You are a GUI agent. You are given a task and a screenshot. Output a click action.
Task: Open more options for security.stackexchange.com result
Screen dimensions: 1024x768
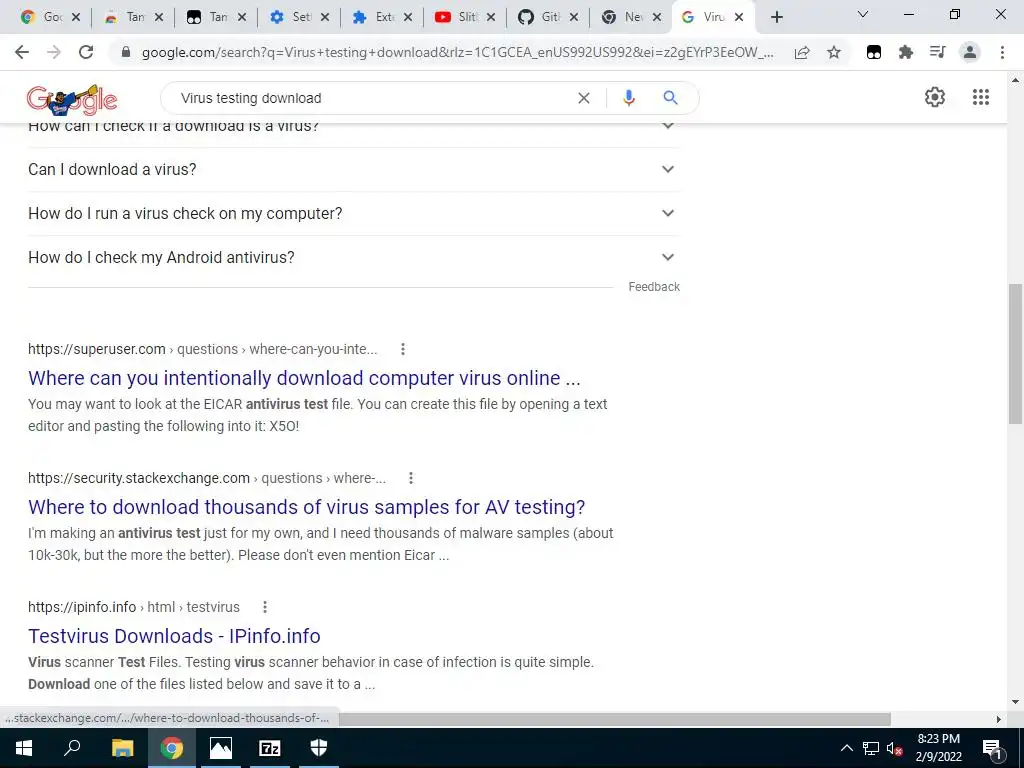411,478
